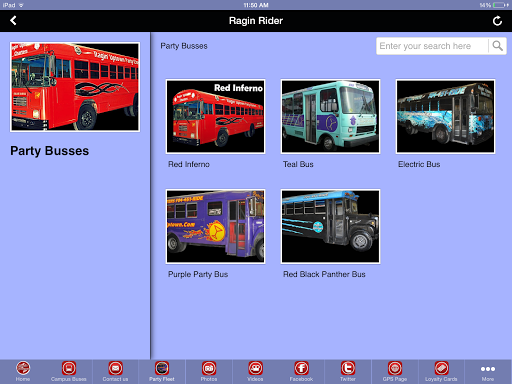Viewport: 512px width, 384px height.
Task: Open the Twitter icon
Action: click(348, 368)
